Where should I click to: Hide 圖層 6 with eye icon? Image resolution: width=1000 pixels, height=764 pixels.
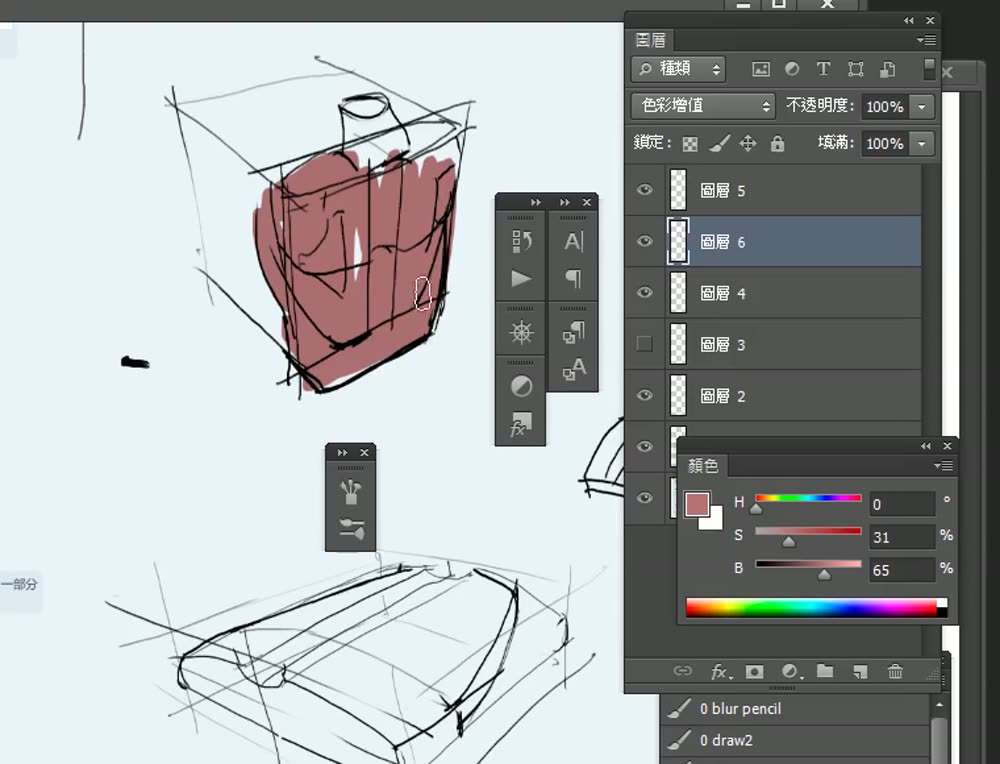click(x=644, y=241)
